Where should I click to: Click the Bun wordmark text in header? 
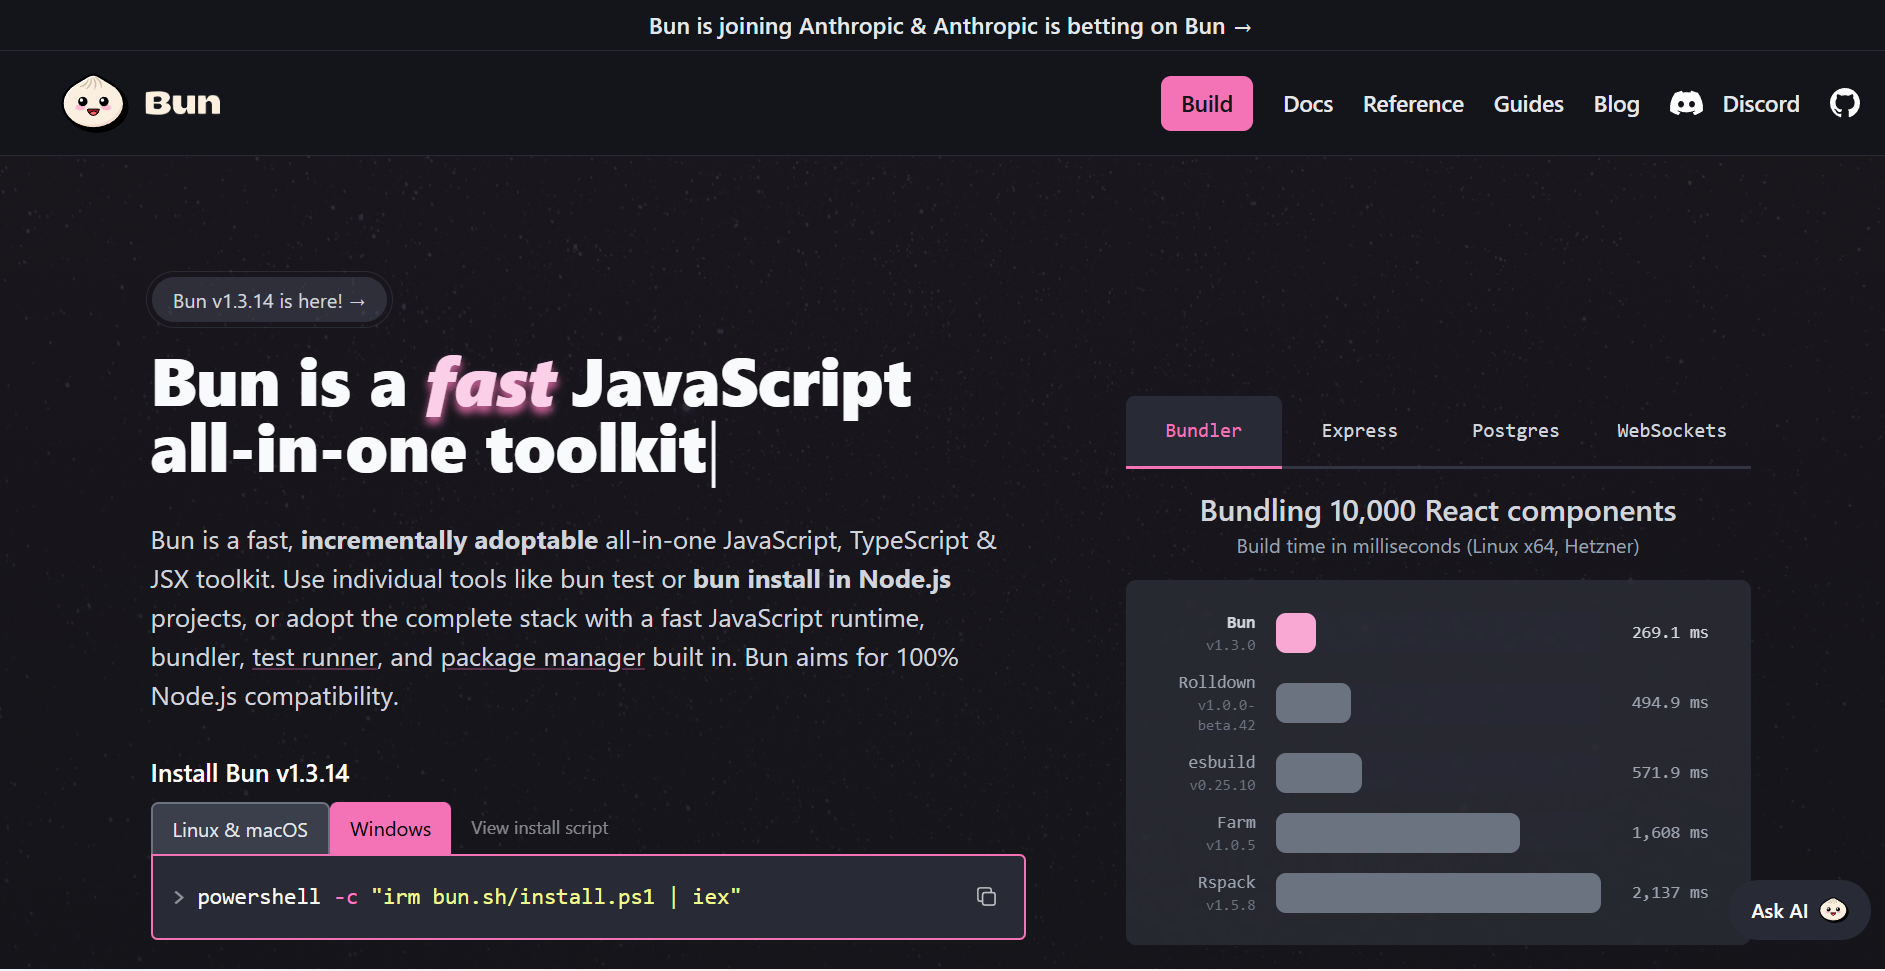[x=182, y=103]
